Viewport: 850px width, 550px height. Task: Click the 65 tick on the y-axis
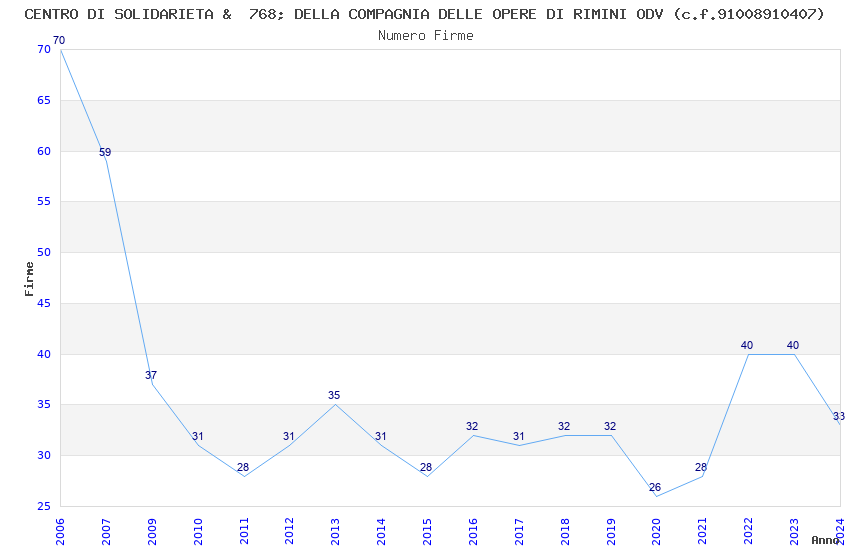[44, 100]
